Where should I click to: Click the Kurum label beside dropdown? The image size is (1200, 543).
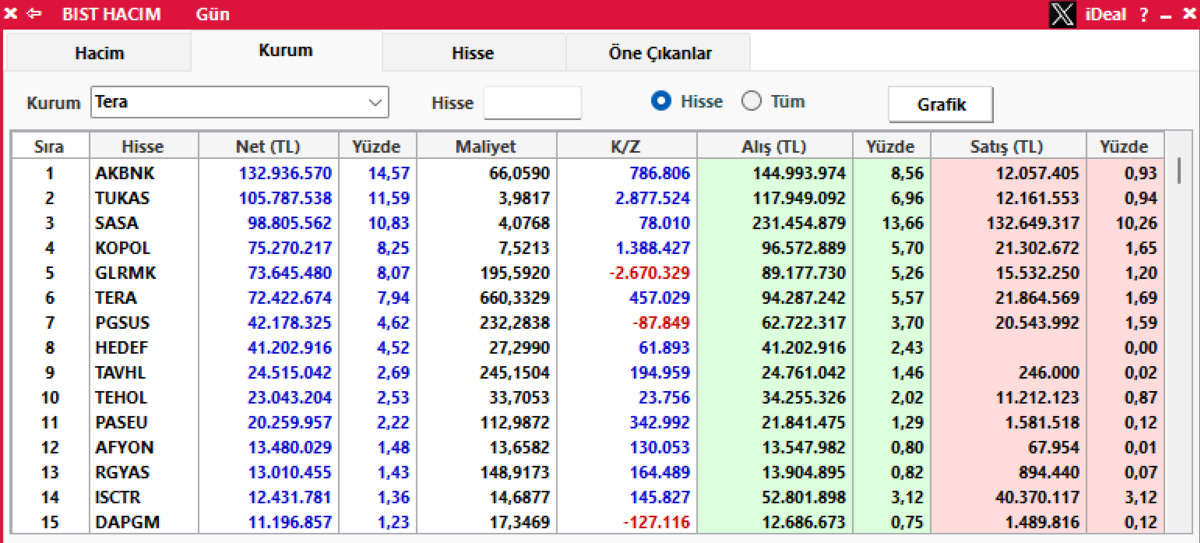tap(54, 103)
